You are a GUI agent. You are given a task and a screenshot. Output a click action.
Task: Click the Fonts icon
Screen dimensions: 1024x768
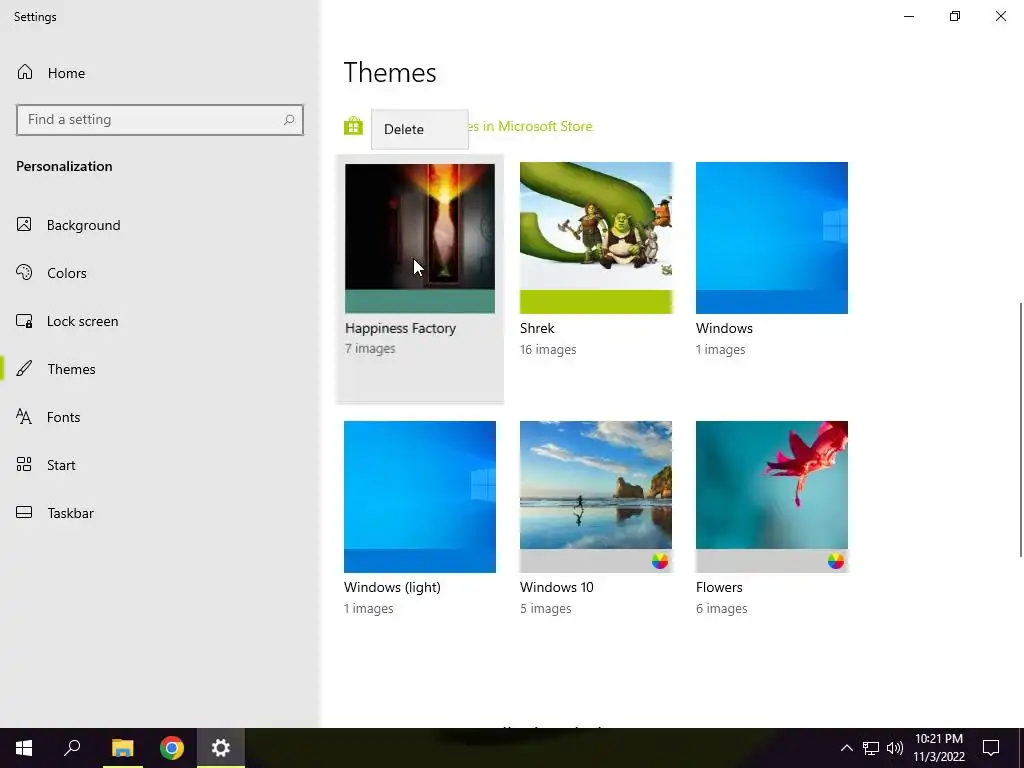[x=24, y=417]
